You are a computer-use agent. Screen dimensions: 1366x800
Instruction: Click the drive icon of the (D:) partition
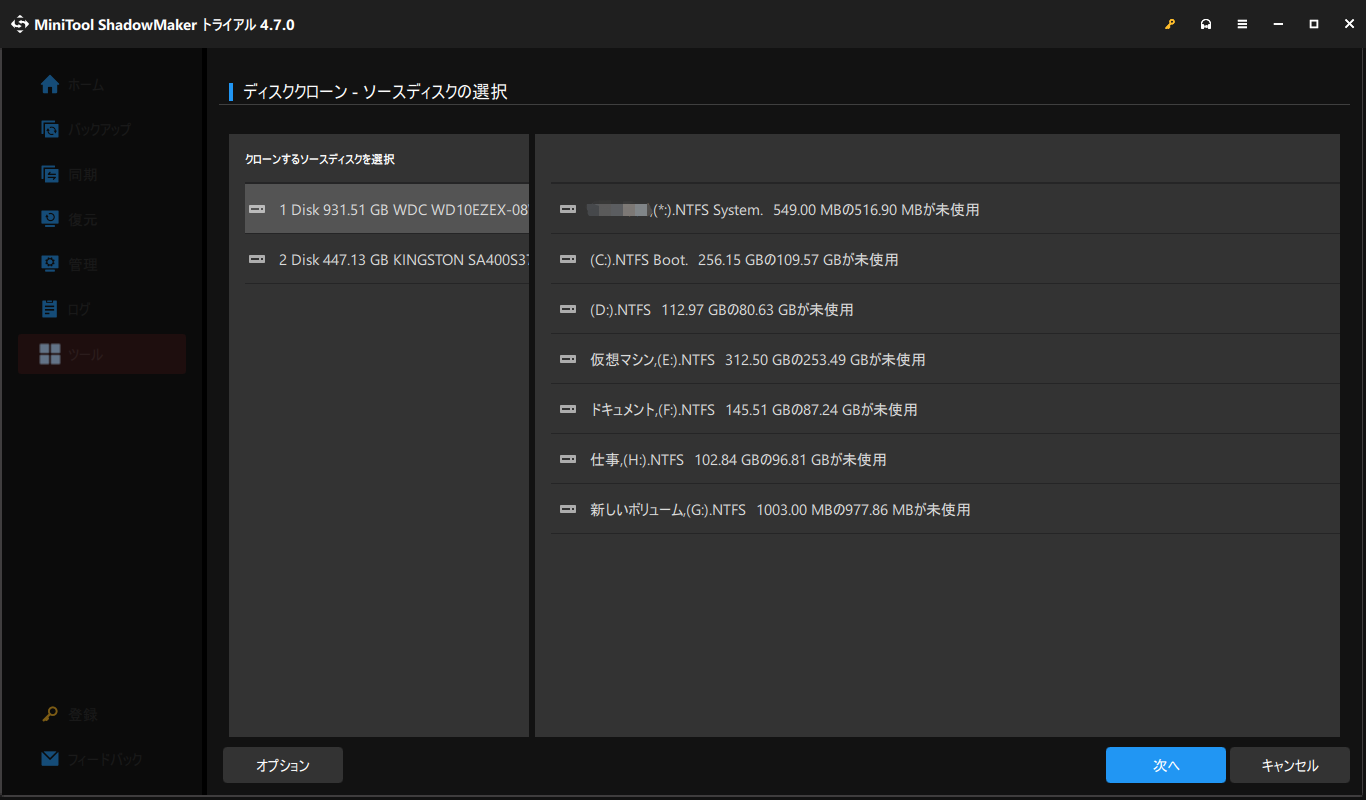tap(568, 309)
